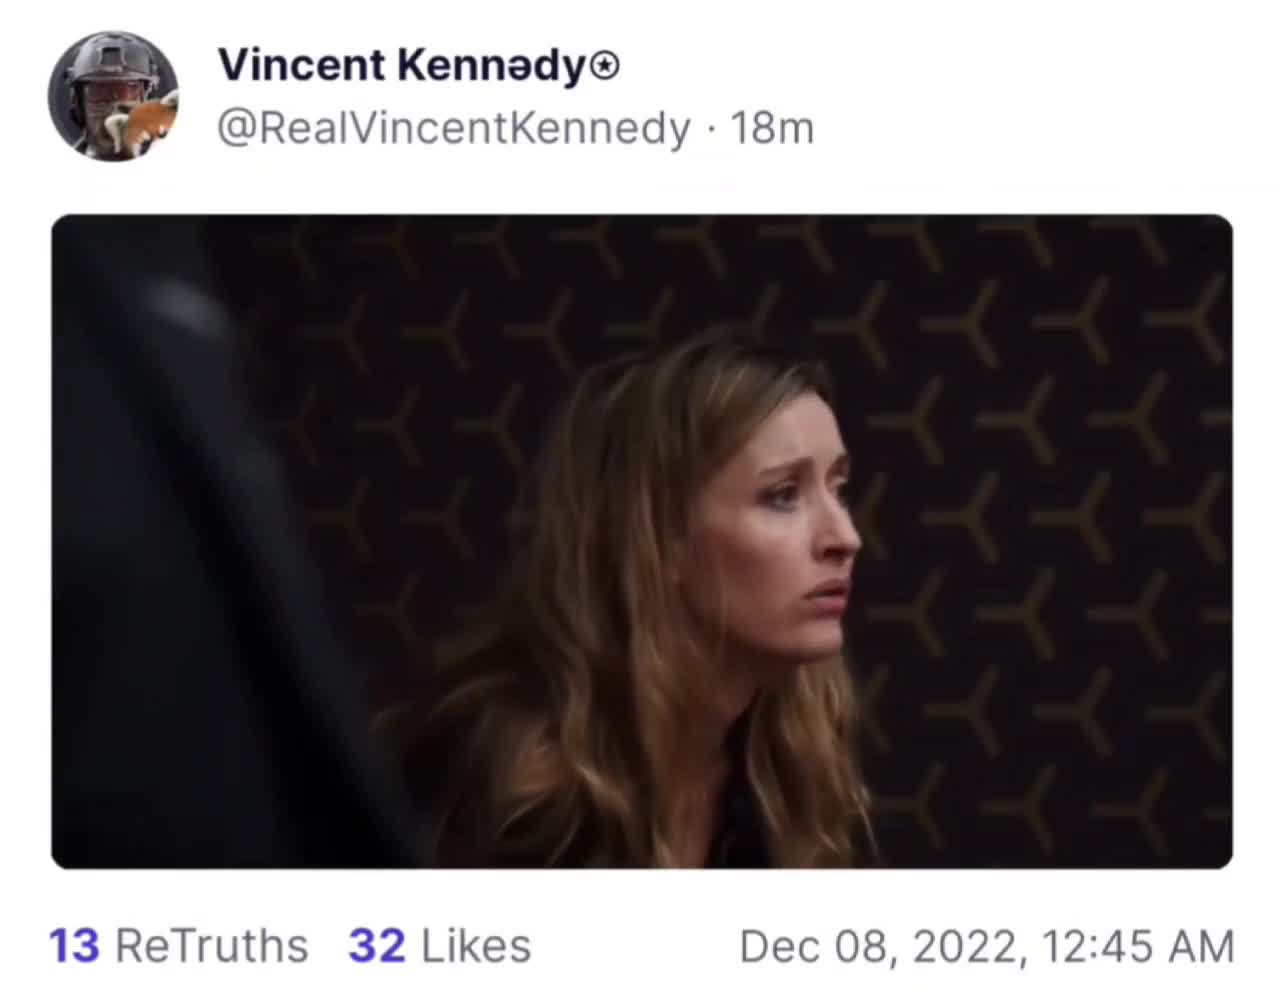Viewport: 1280px width, 998px height.
Task: Click the woman's face in the video
Action: pyautogui.click(x=800, y=540)
